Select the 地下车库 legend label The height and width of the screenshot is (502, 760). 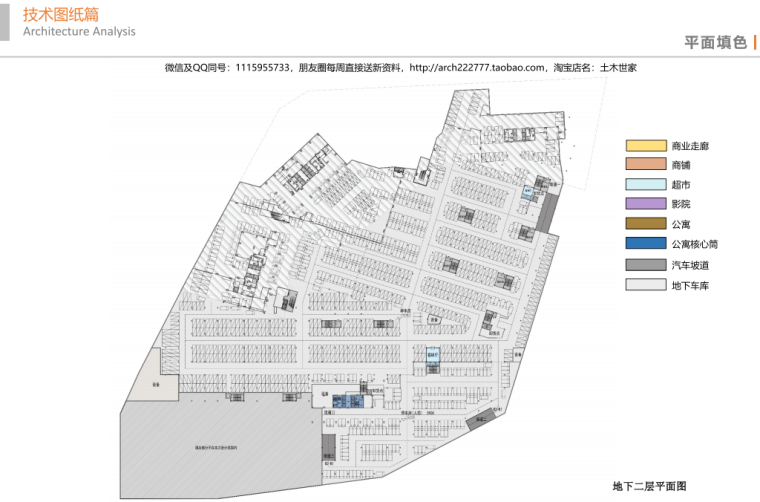point(690,286)
